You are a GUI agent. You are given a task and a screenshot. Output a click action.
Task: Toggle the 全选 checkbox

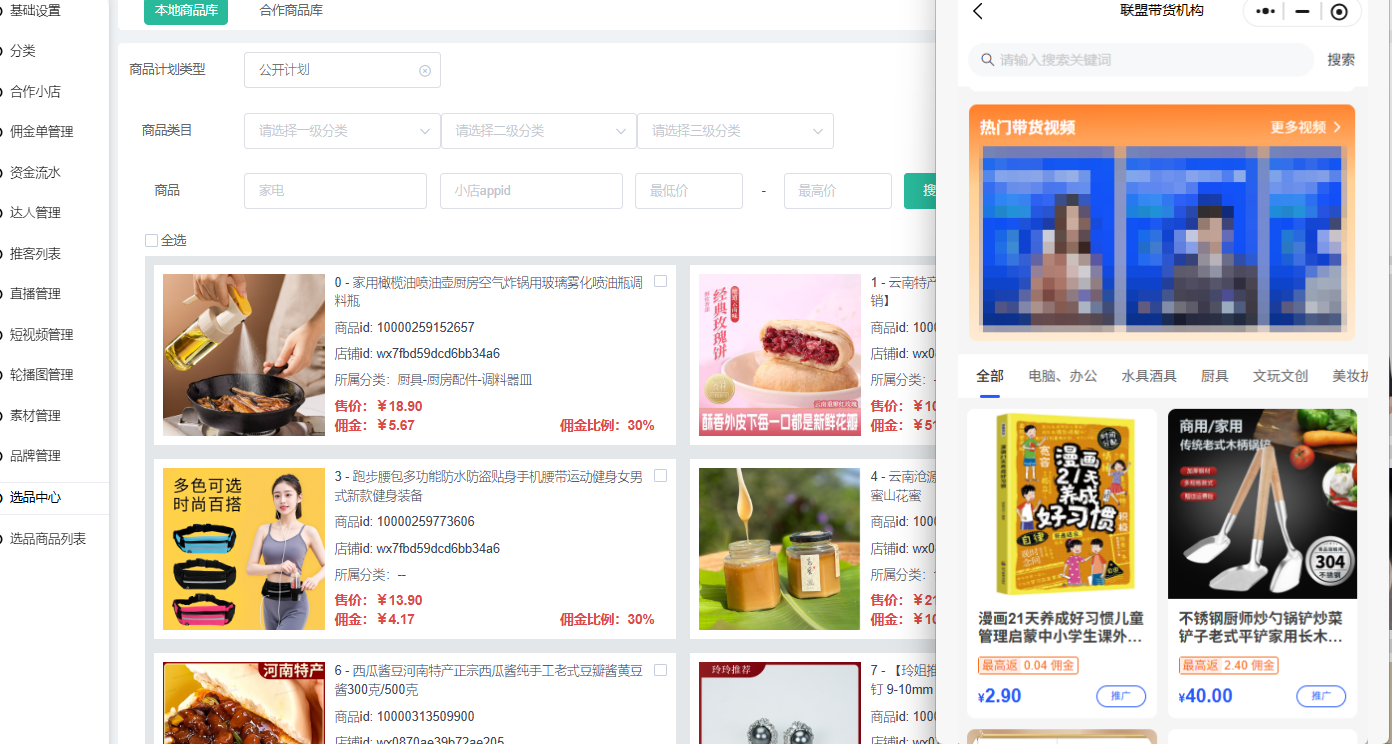click(x=151, y=240)
